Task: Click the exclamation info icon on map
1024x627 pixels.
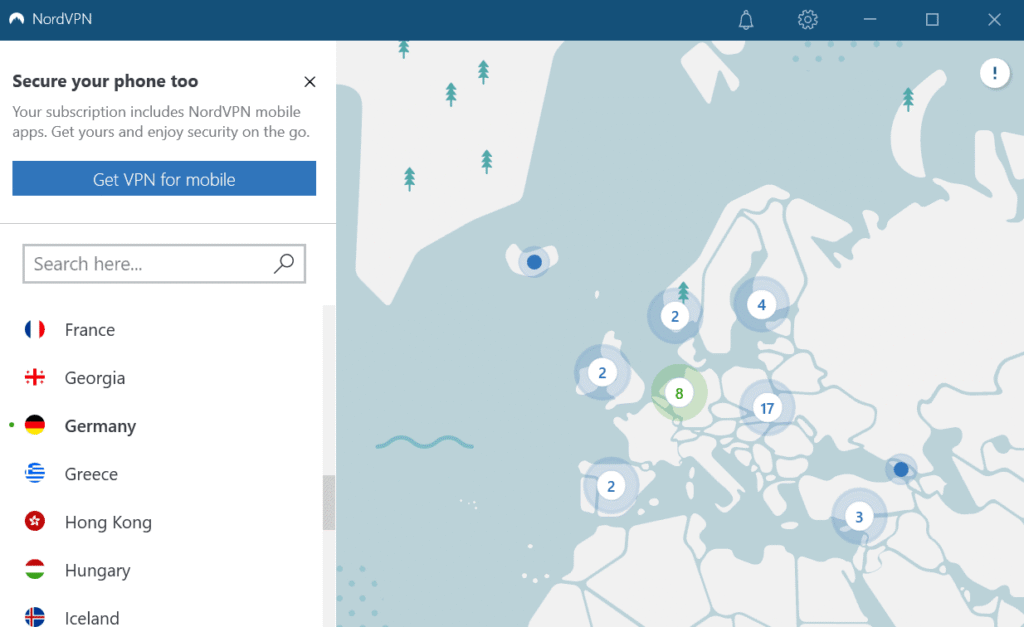Action: pyautogui.click(x=995, y=73)
